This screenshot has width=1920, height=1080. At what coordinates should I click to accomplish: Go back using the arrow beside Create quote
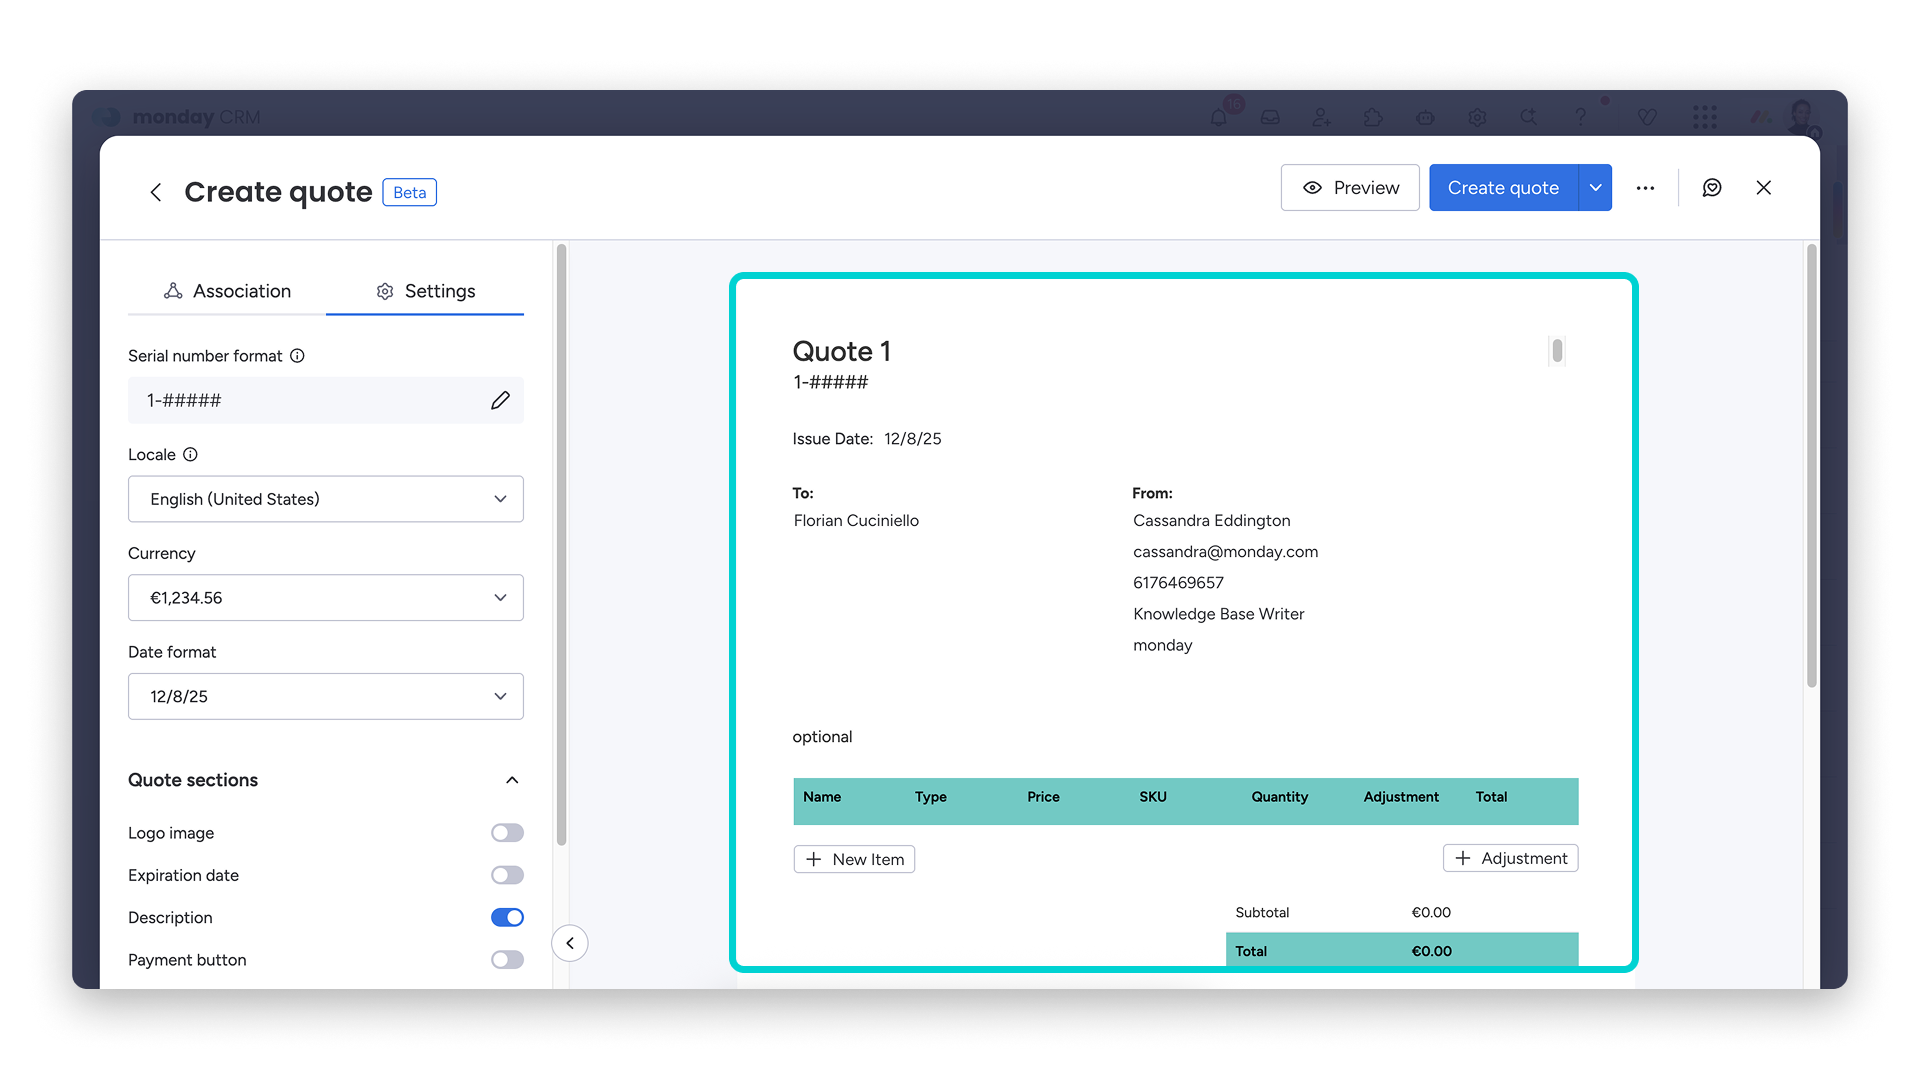click(x=156, y=191)
